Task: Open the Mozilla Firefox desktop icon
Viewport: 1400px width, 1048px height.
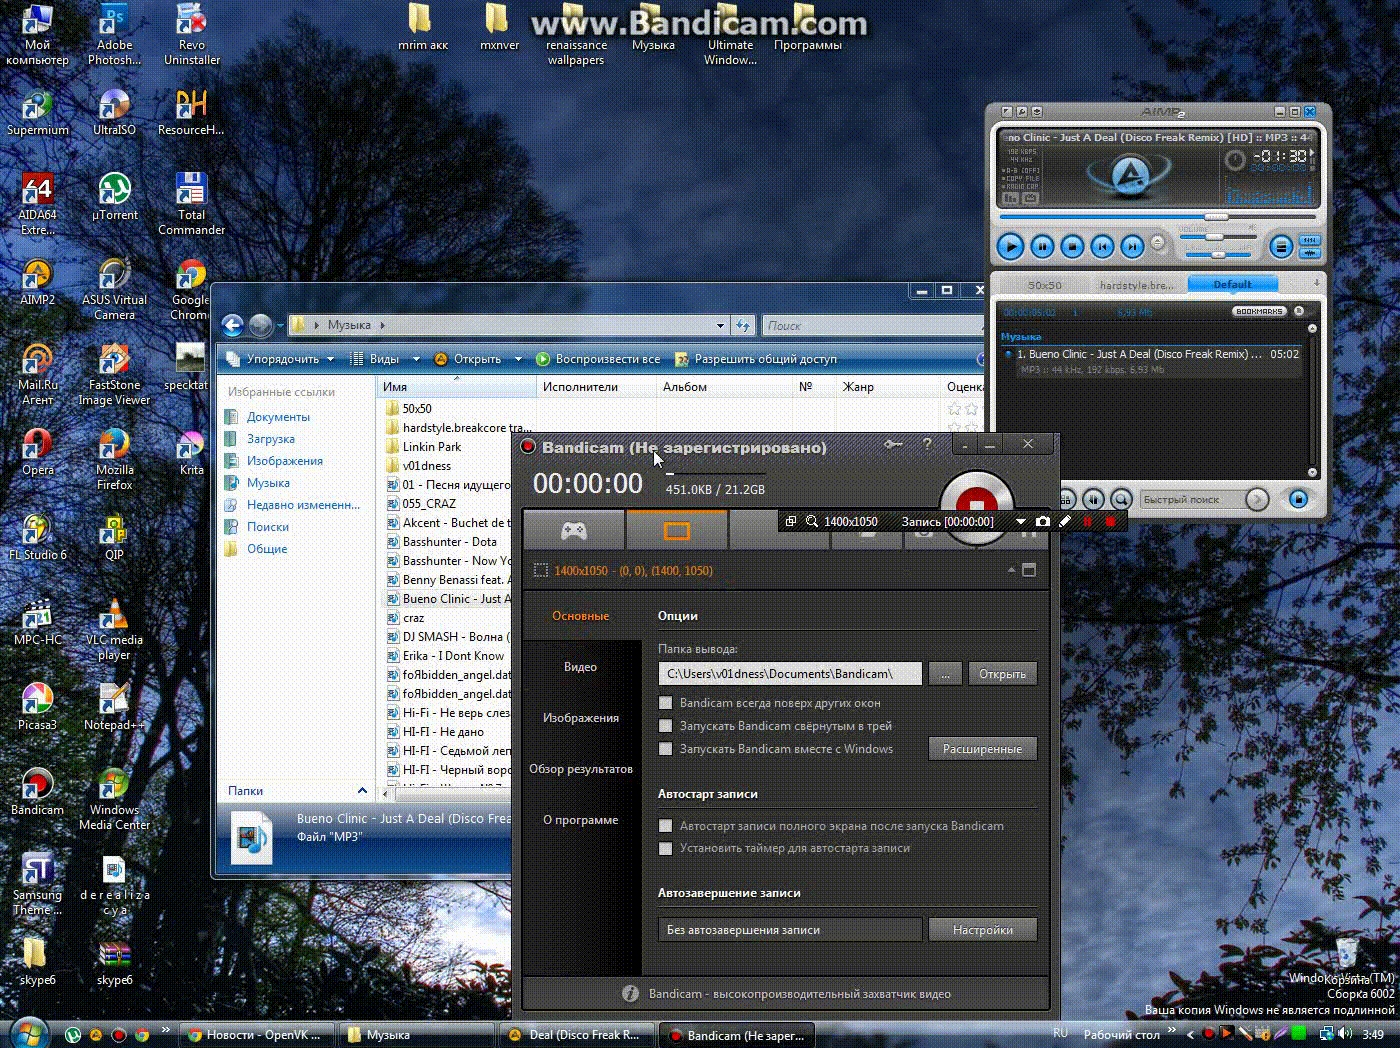Action: pos(114,460)
